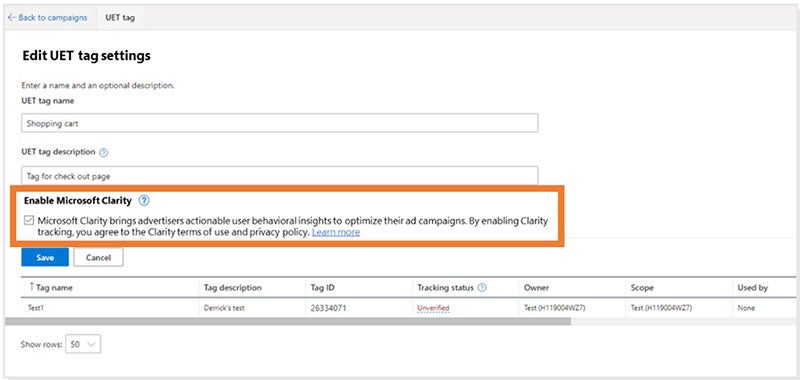This screenshot has height=380, width=800.
Task: Toggle the Microsoft Clarity checkbox
Action: coord(29,221)
